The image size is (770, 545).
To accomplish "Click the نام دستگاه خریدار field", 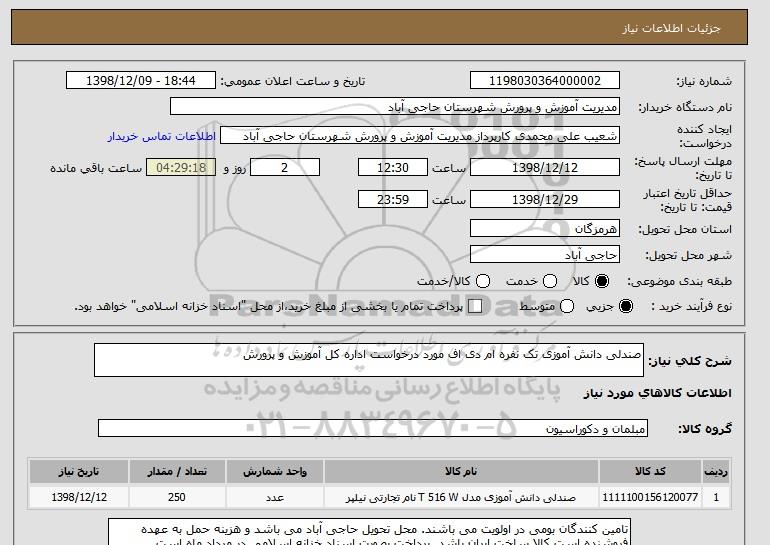I will [x=395, y=107].
